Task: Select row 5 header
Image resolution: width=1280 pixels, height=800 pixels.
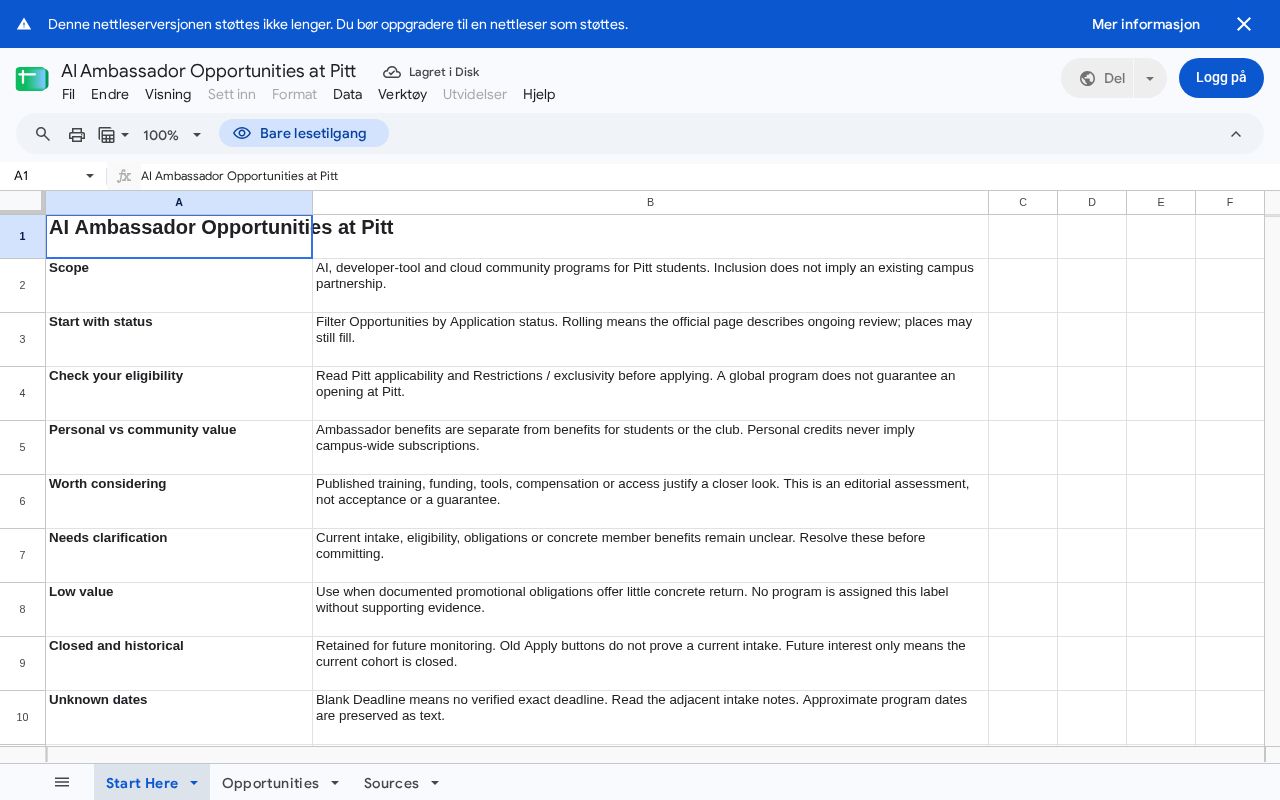Action: pos(22,447)
